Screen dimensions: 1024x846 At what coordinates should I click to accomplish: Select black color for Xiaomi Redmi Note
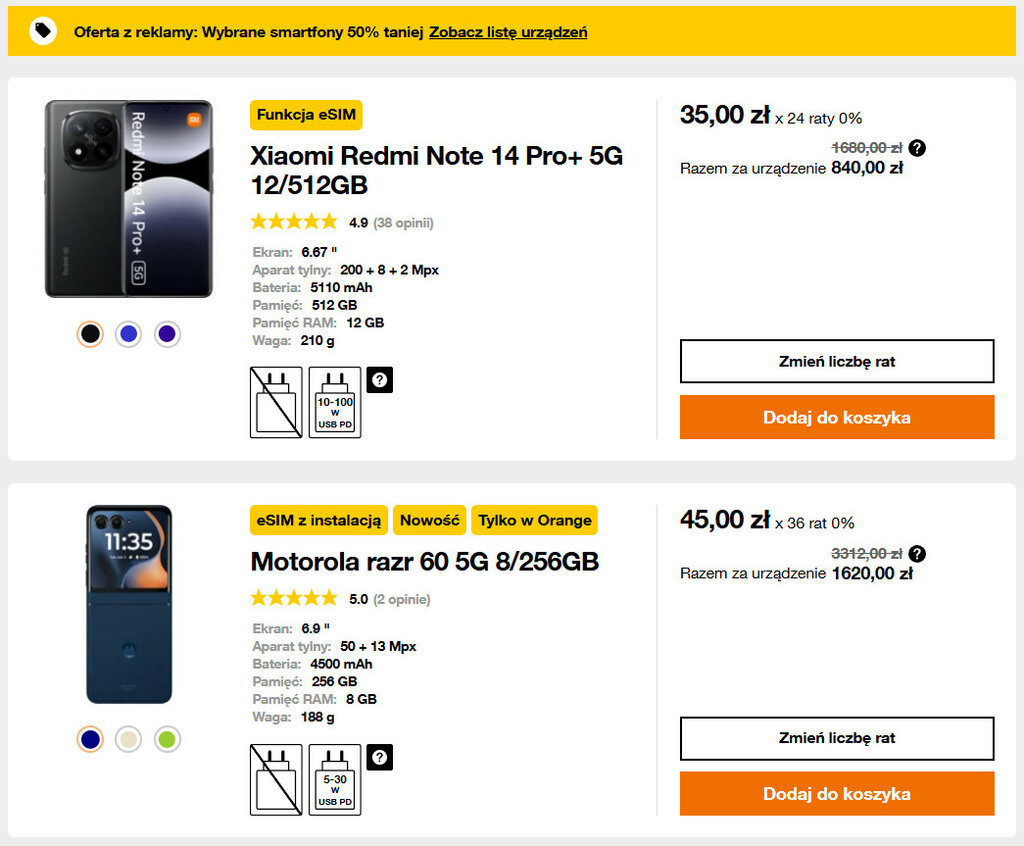tap(90, 335)
